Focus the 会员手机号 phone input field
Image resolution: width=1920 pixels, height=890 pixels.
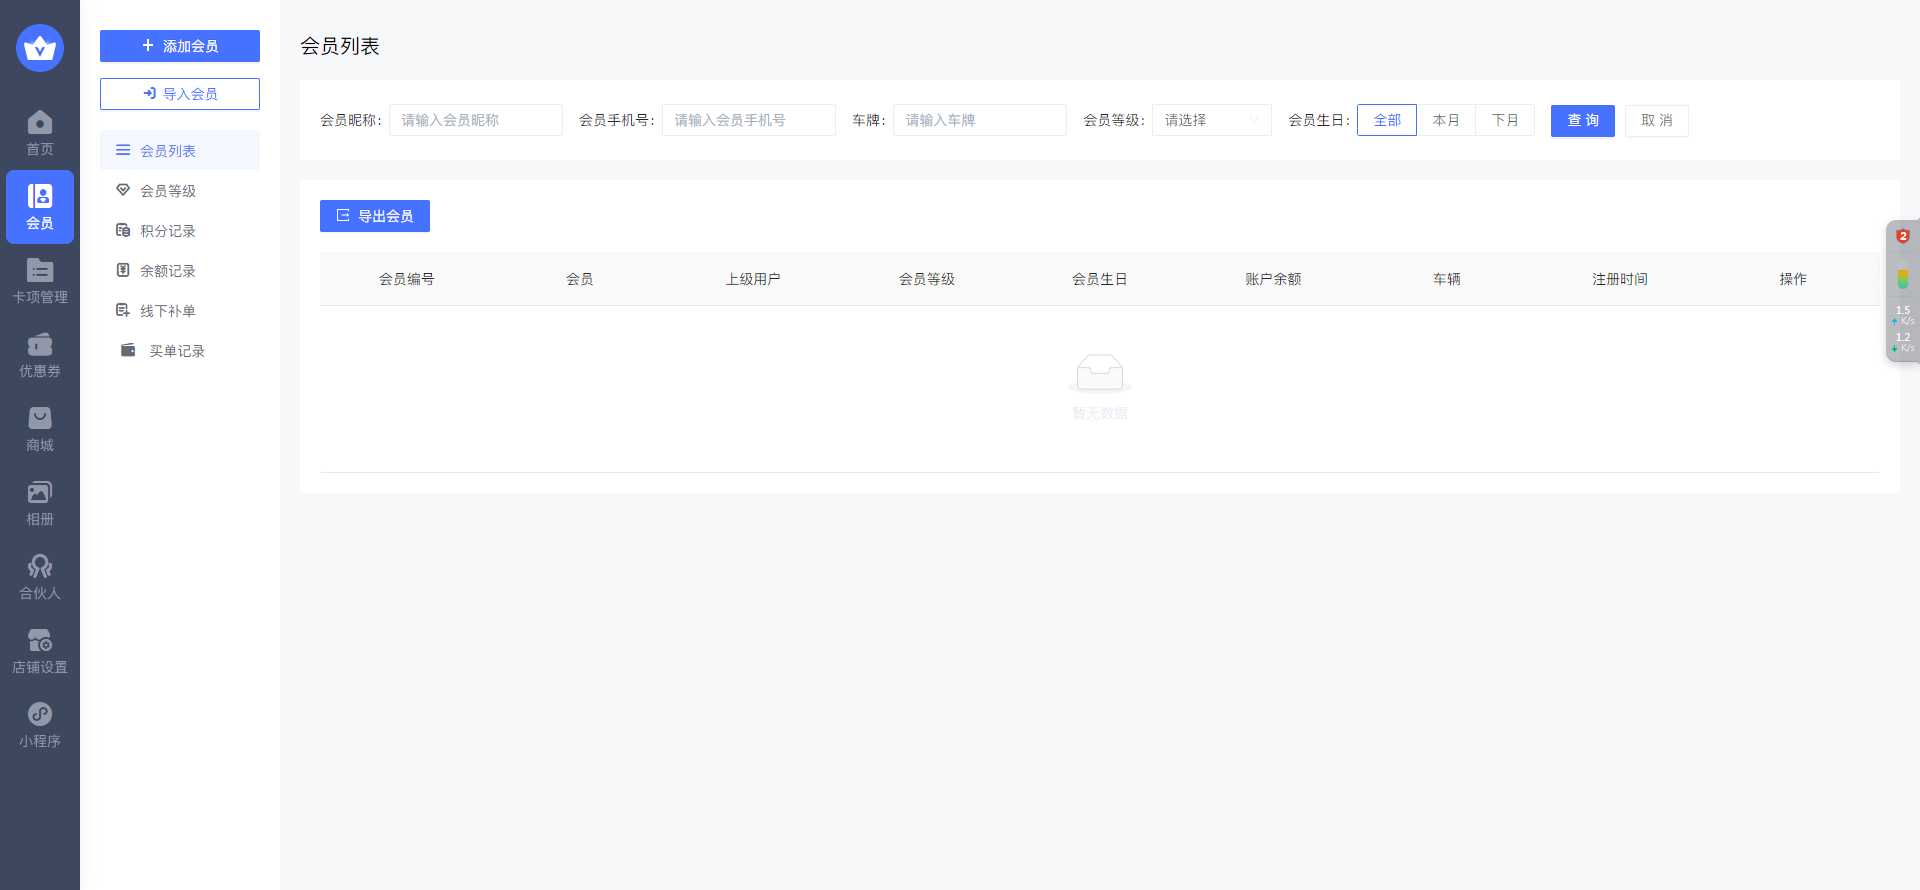[748, 120]
